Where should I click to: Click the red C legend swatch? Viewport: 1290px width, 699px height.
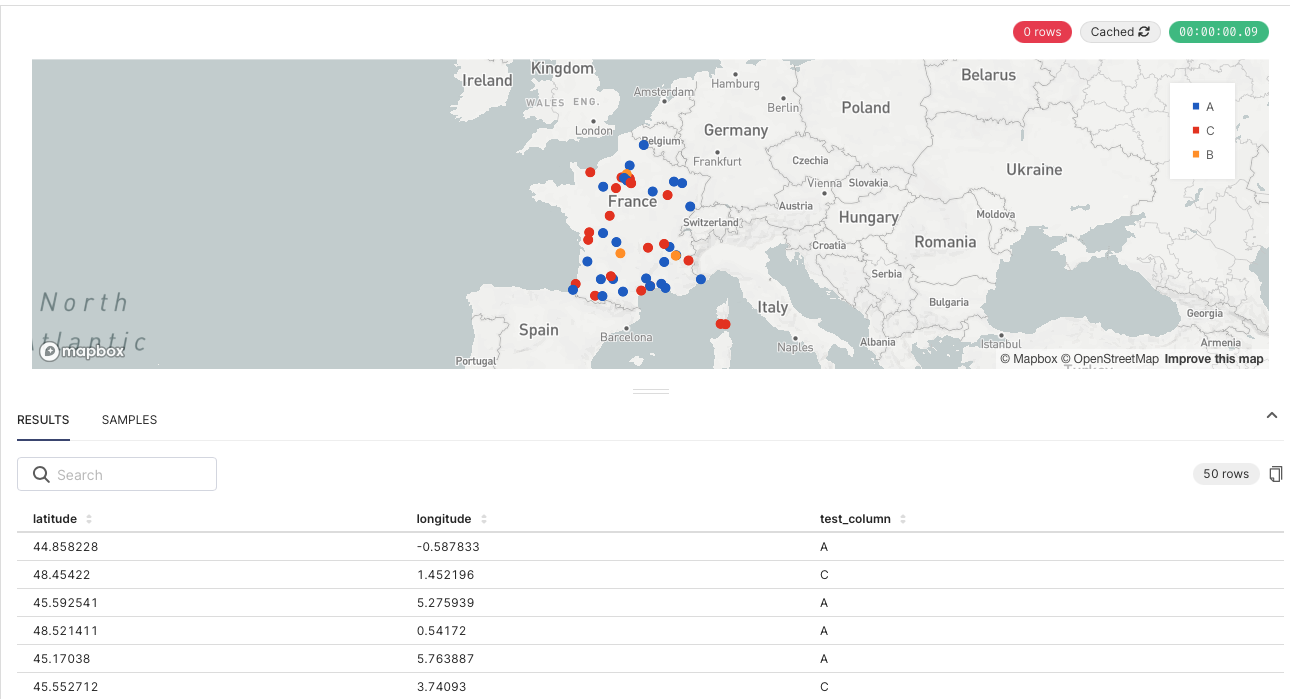[1196, 130]
